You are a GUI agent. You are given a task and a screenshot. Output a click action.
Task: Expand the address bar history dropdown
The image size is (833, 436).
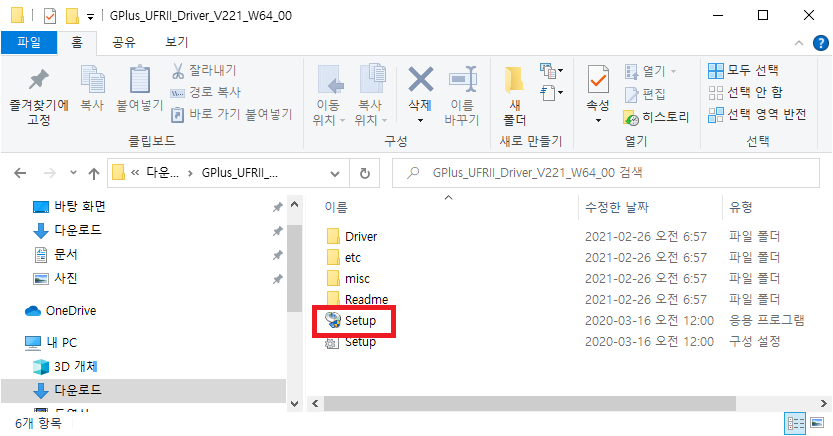pyautogui.click(x=335, y=173)
